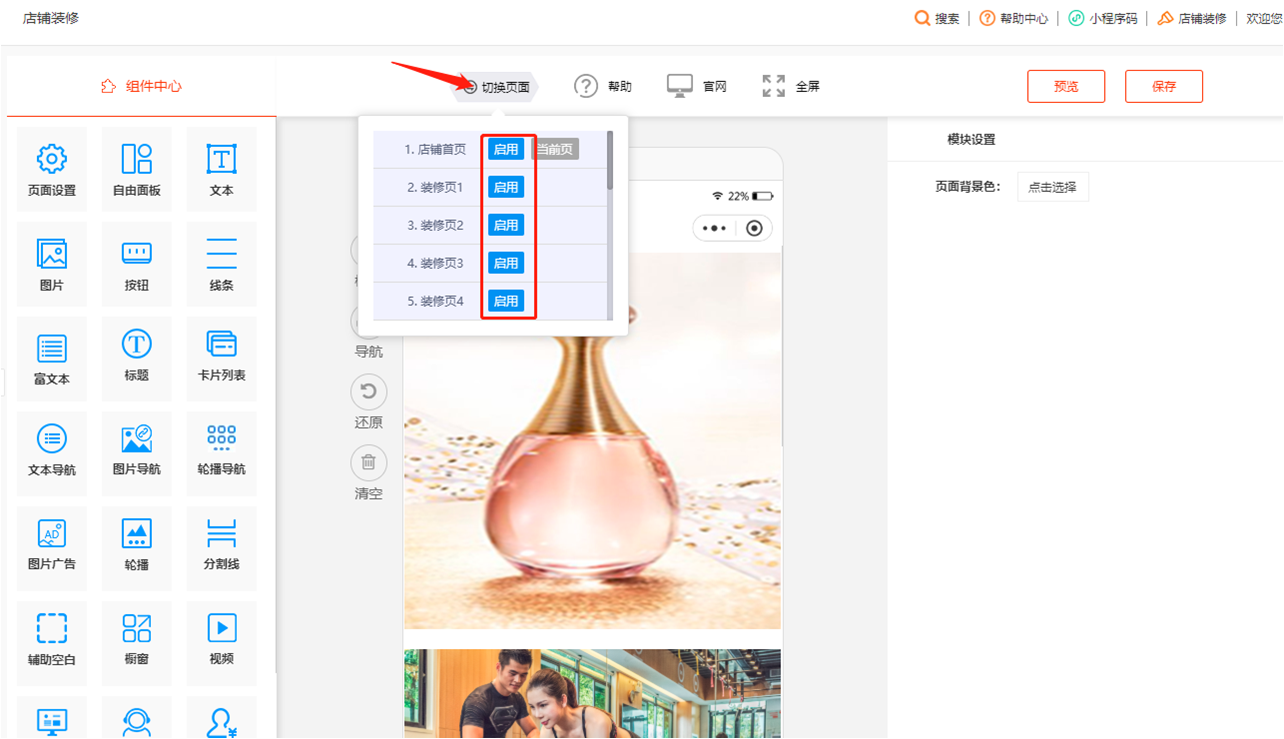The height and width of the screenshot is (739, 1284).
Task: Open the 帮助中心 help center link
Action: [x=1014, y=18]
